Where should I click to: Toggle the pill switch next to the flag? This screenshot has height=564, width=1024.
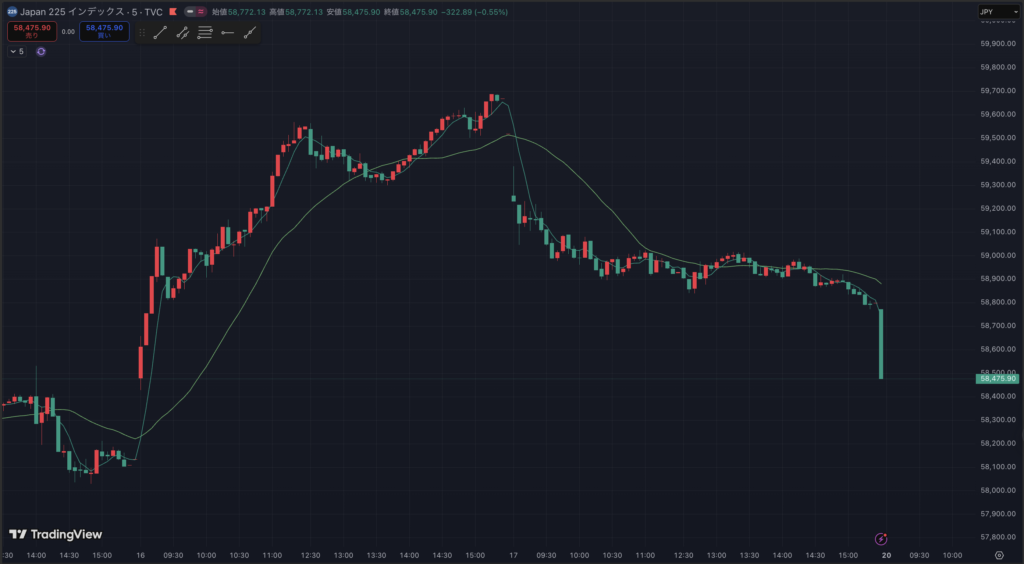193,12
